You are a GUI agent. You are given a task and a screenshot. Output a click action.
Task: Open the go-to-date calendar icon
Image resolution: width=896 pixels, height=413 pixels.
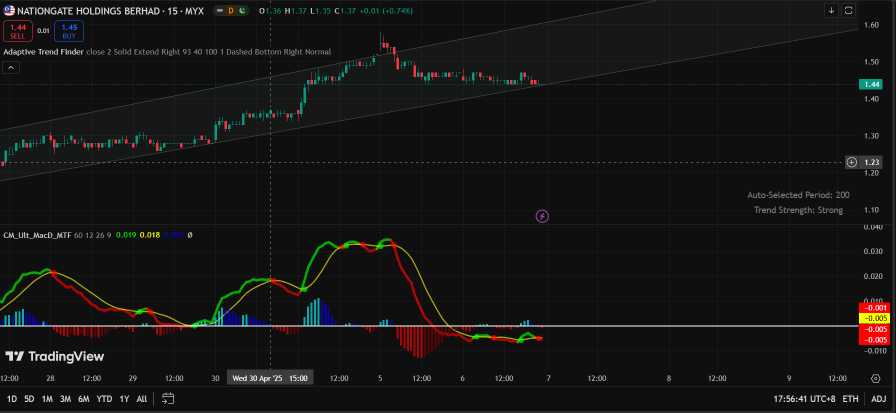(168, 399)
